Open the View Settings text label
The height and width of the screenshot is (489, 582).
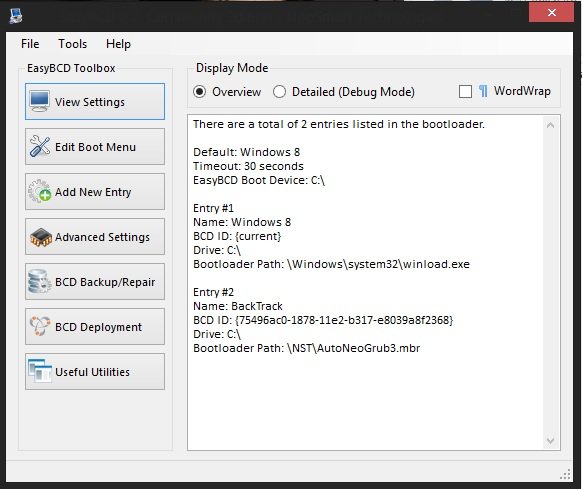pyautogui.click(x=90, y=102)
